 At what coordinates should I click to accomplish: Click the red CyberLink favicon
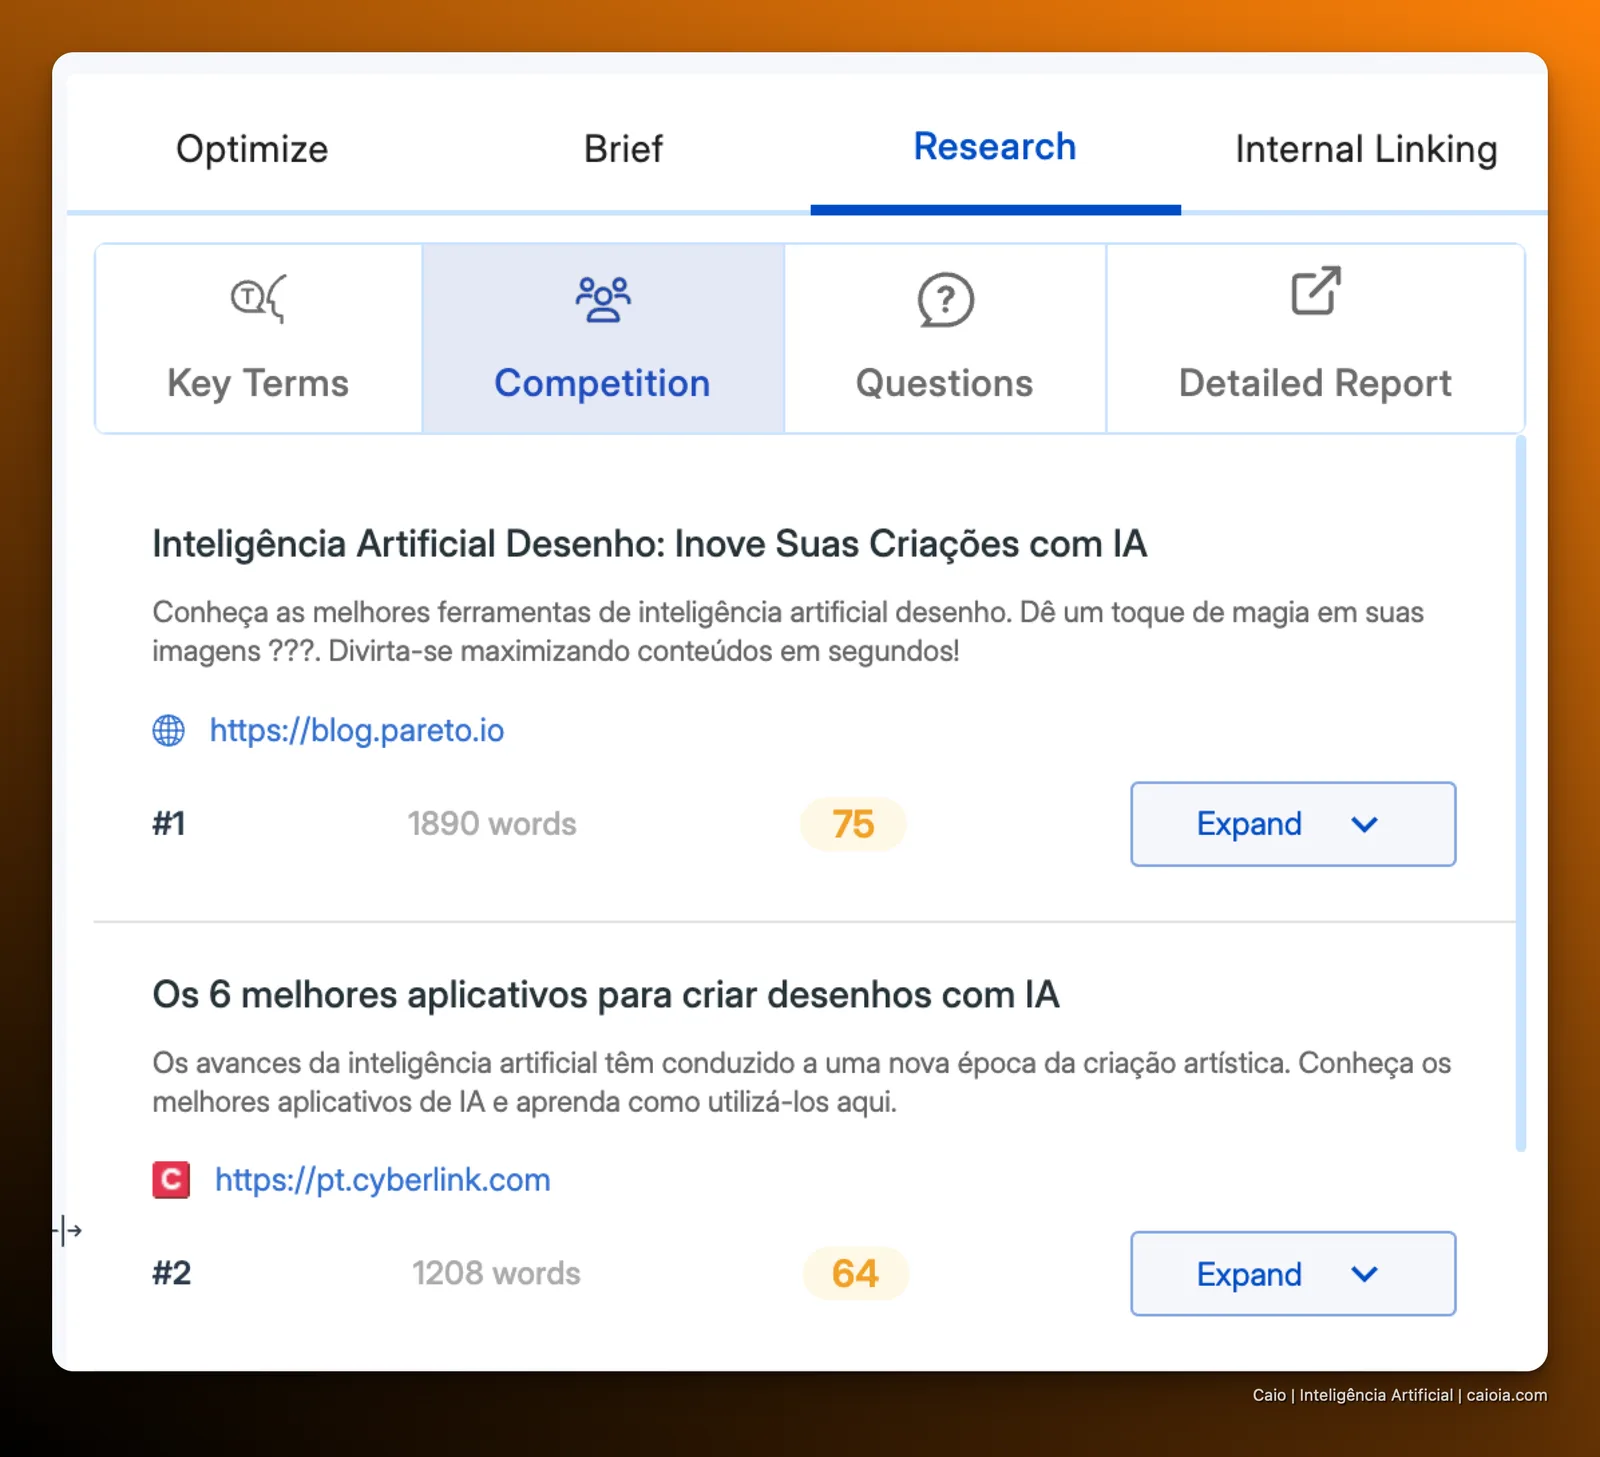171,1180
